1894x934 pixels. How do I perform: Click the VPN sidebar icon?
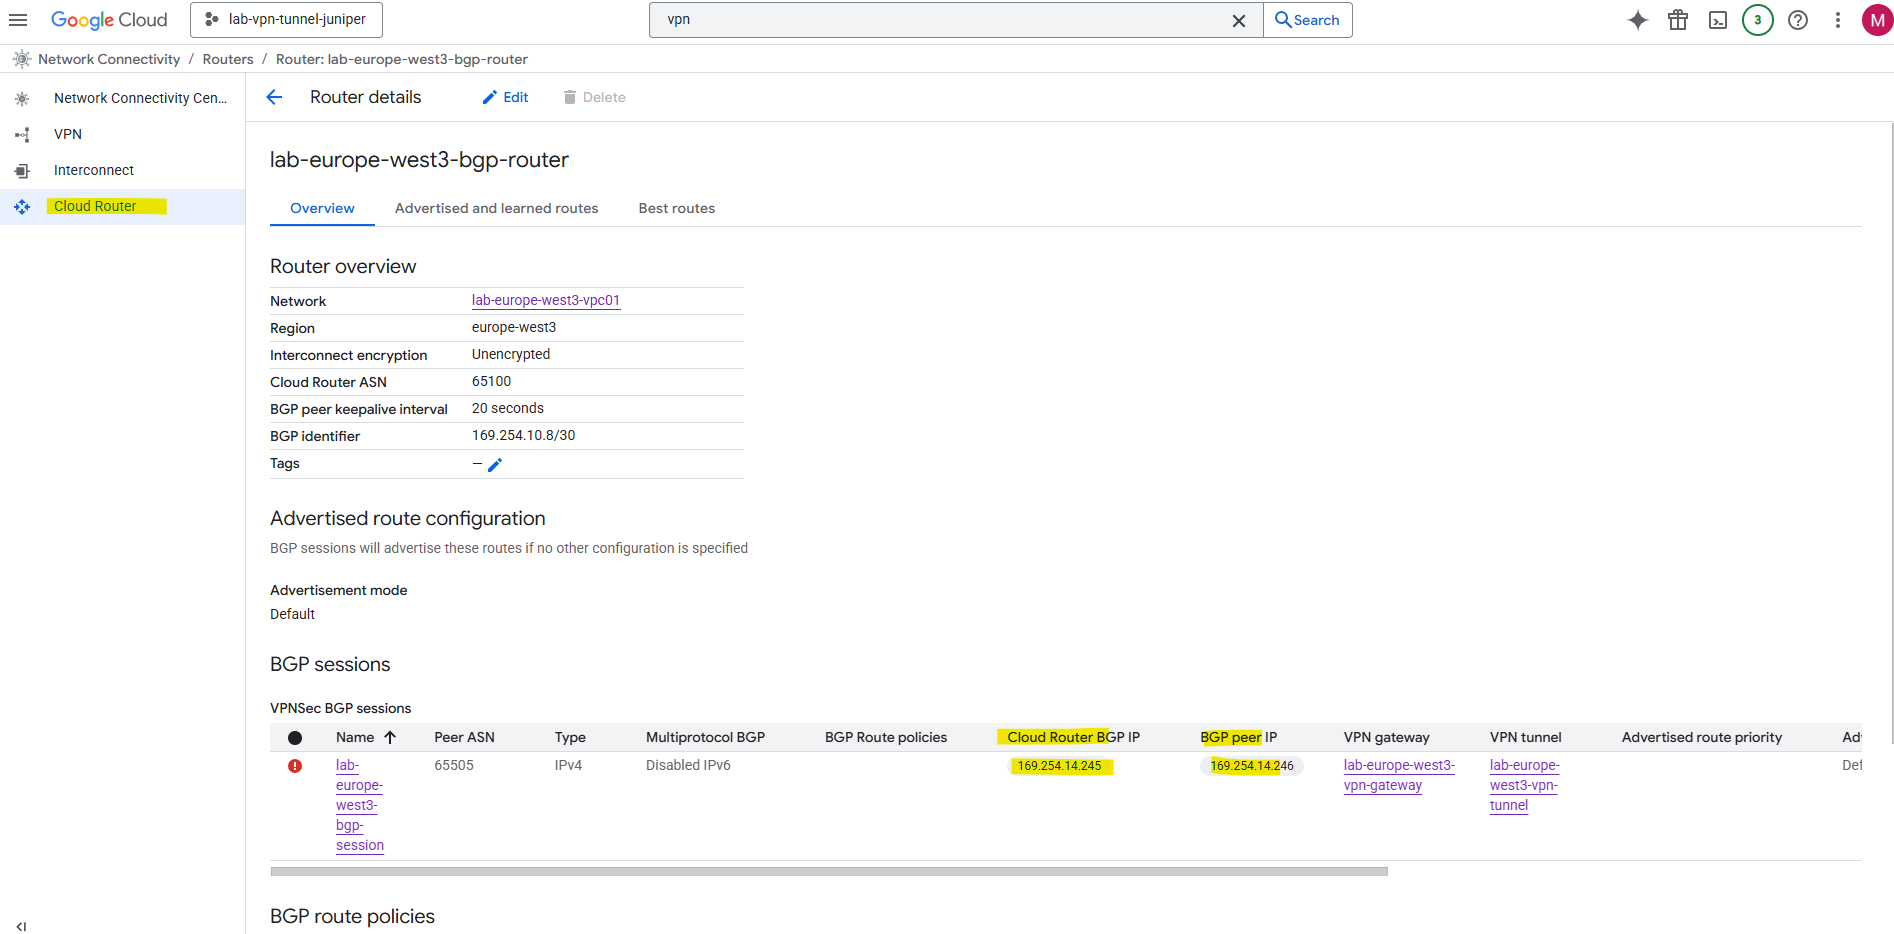coord(22,135)
